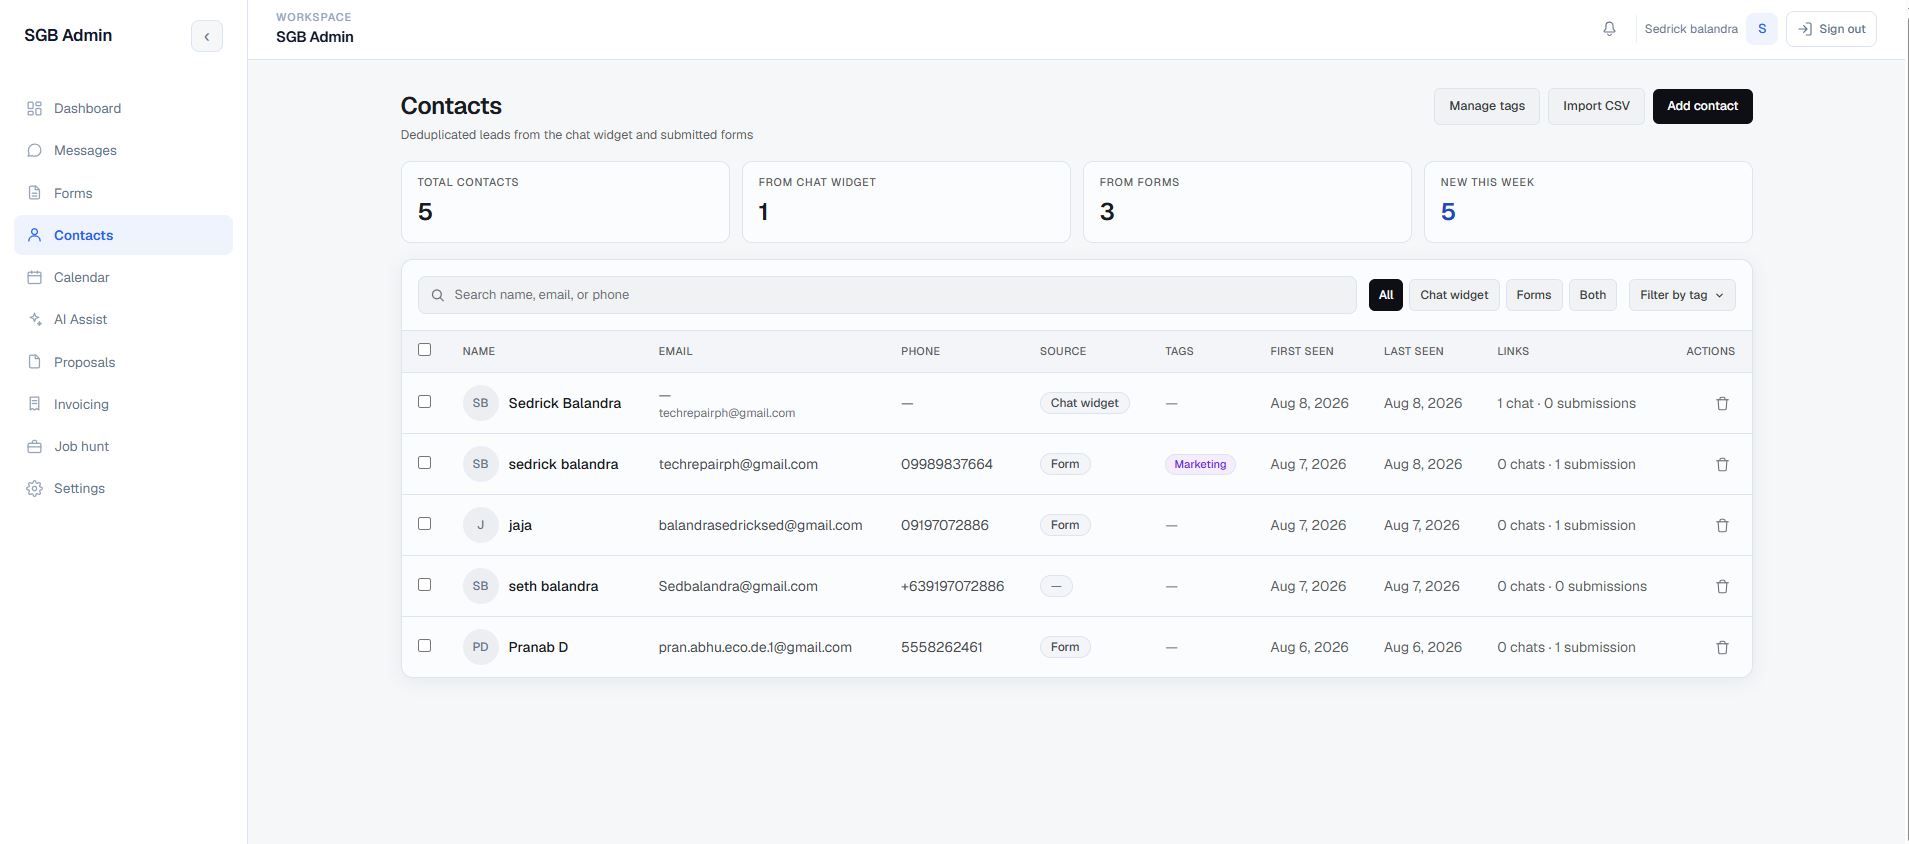This screenshot has height=844, width=1909.
Task: Click the J avatar for jaja
Action: [480, 525]
